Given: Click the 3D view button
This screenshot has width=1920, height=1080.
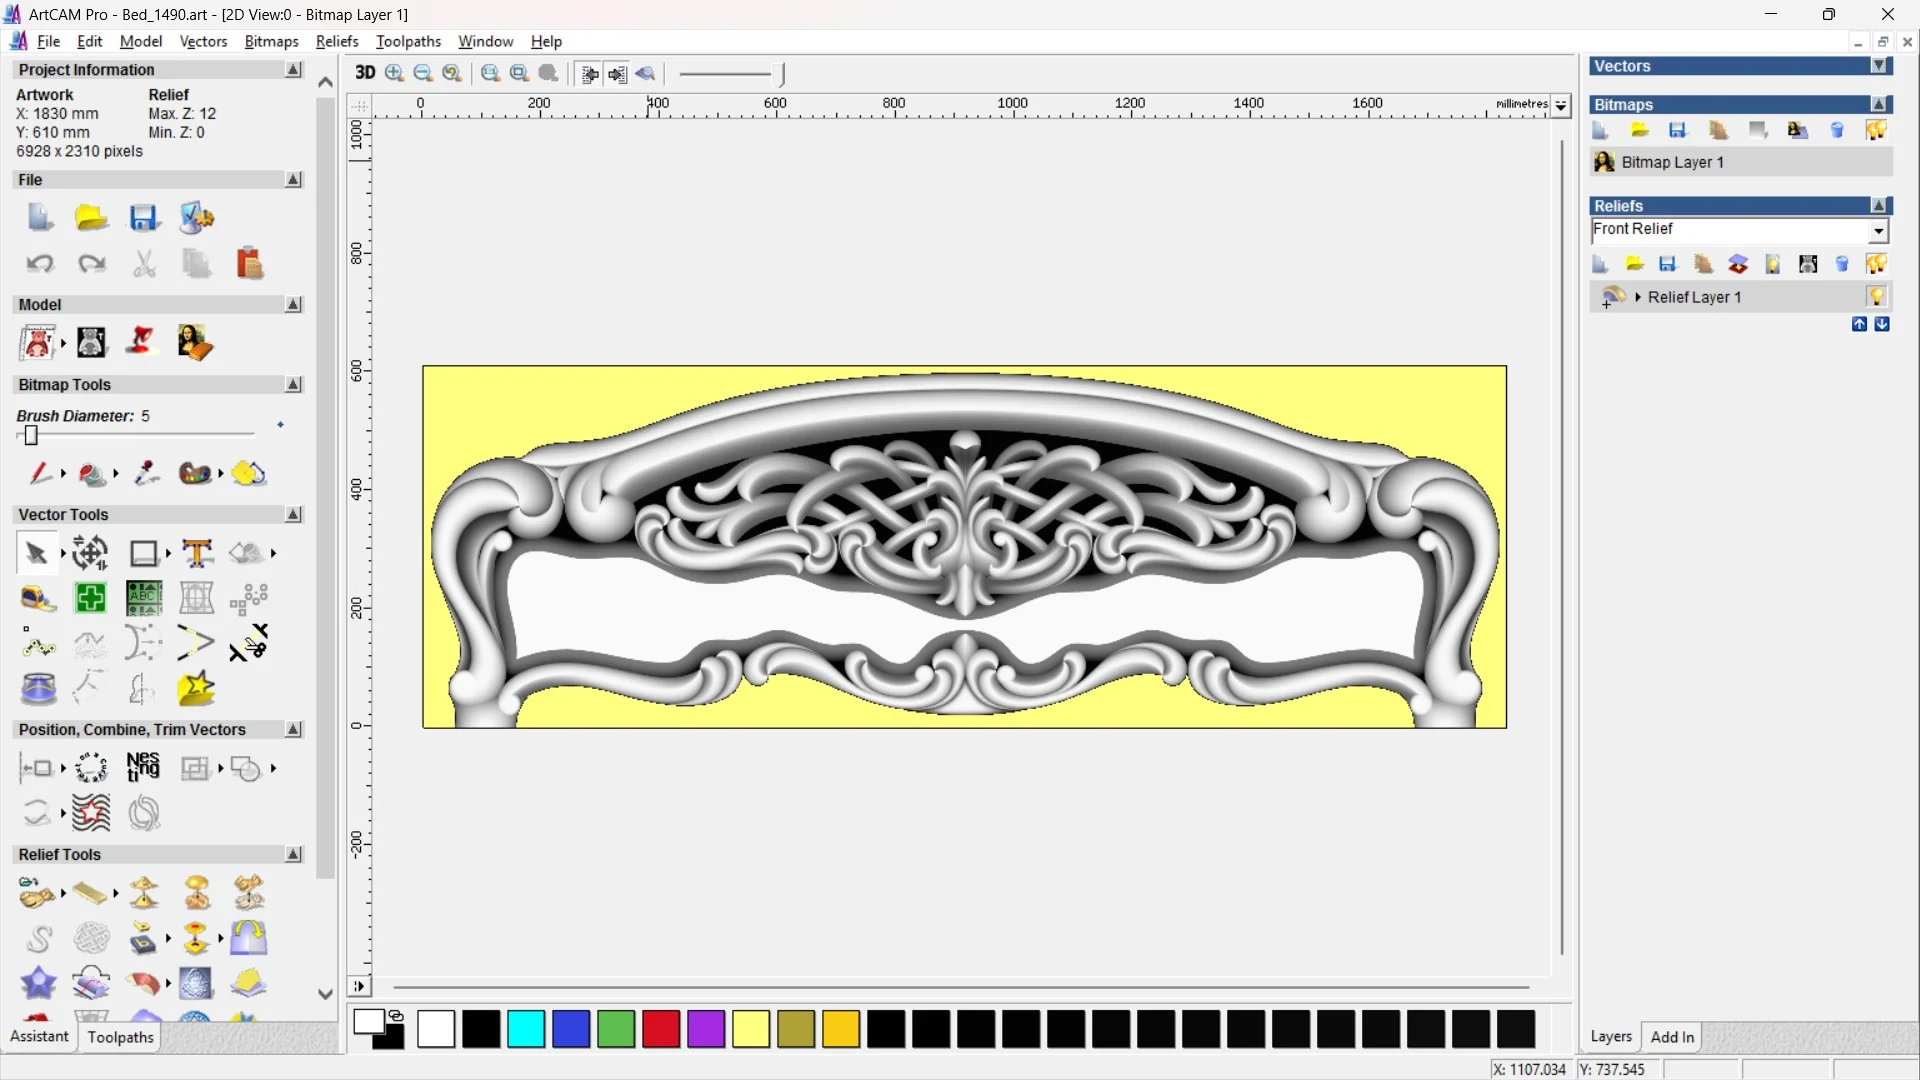Looking at the screenshot, I should coord(365,73).
